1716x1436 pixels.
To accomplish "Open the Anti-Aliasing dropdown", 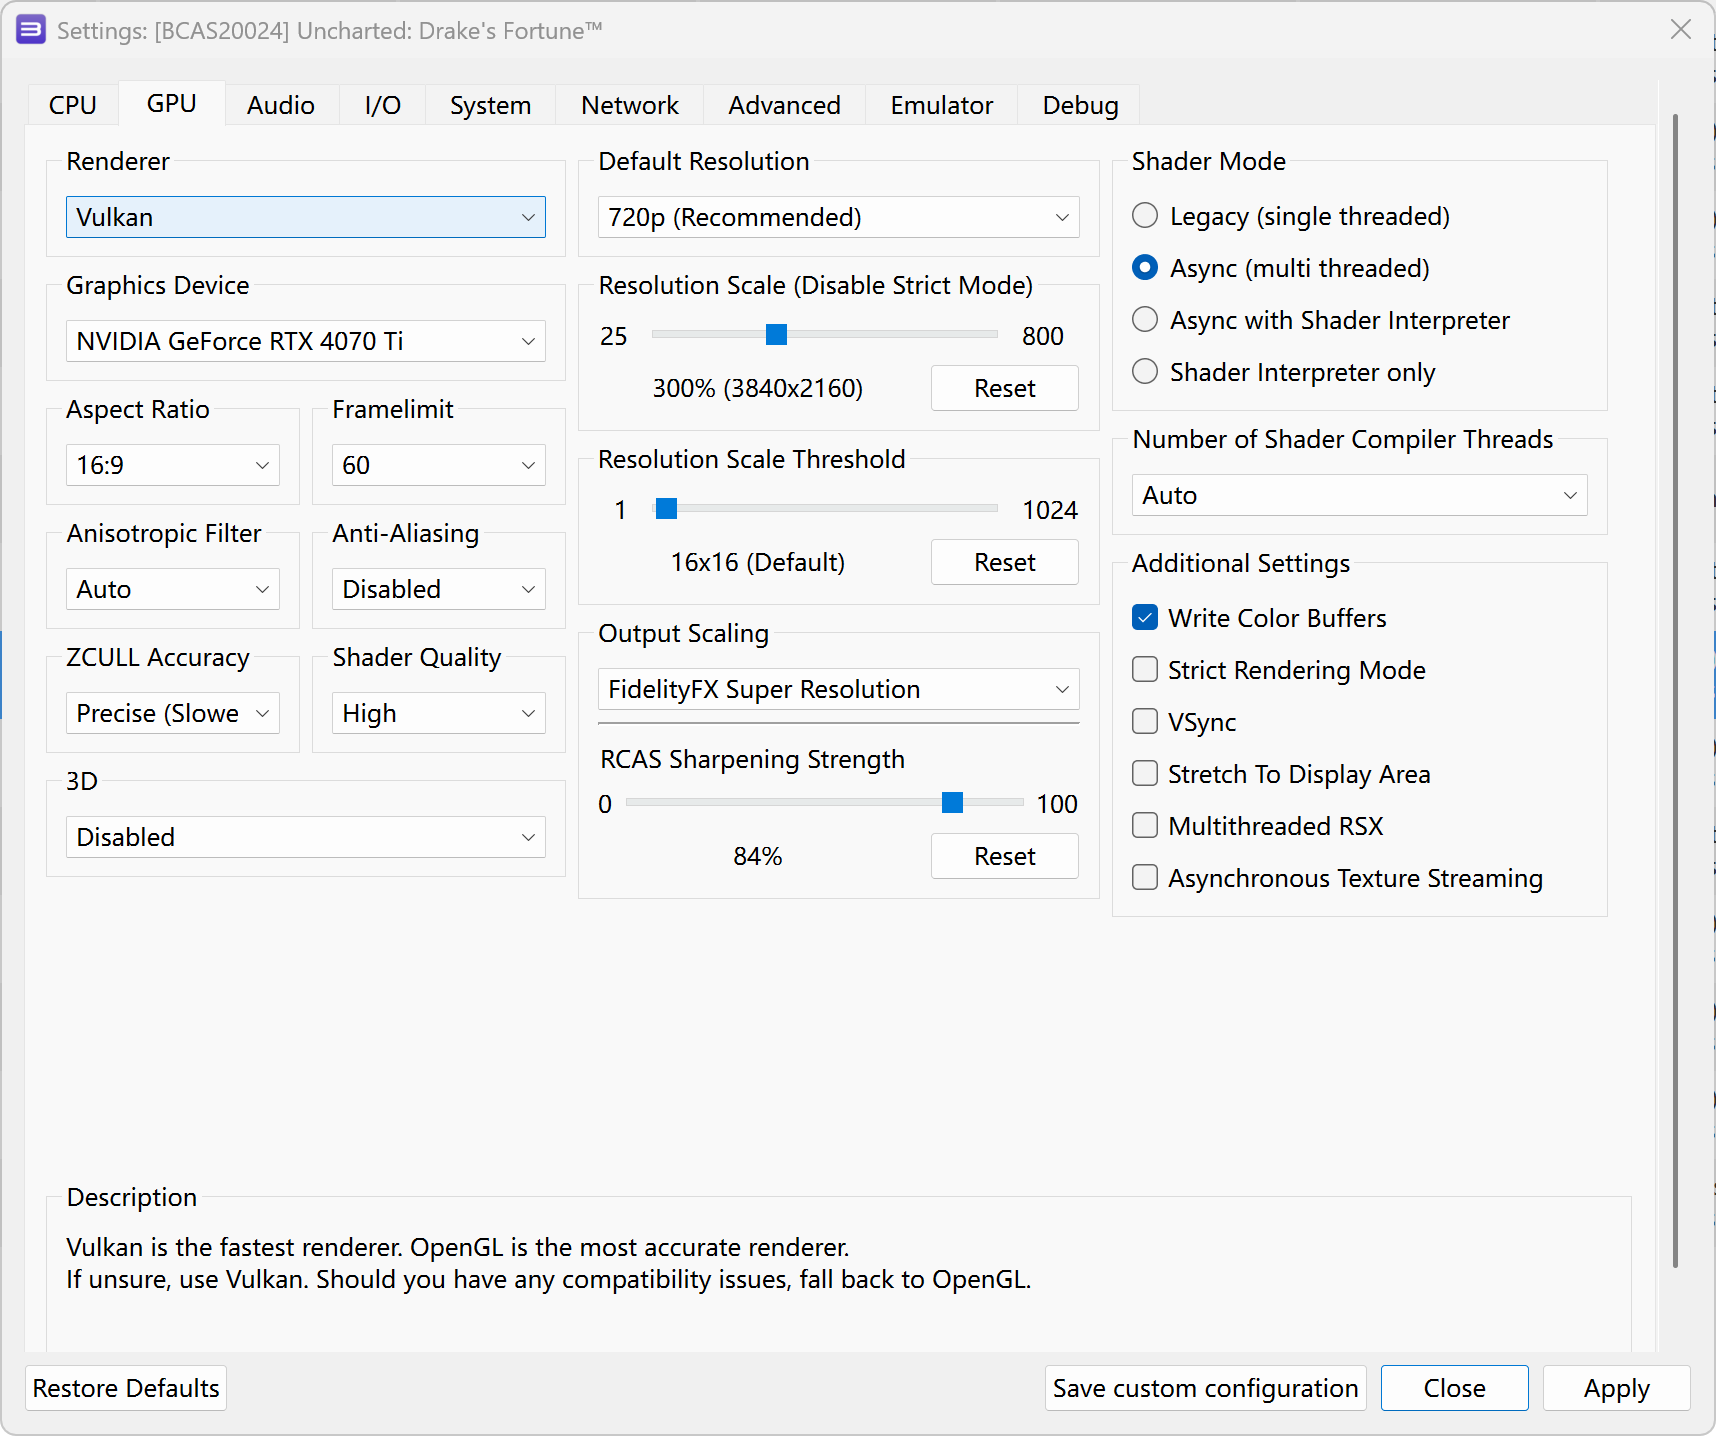I will tap(439, 589).
